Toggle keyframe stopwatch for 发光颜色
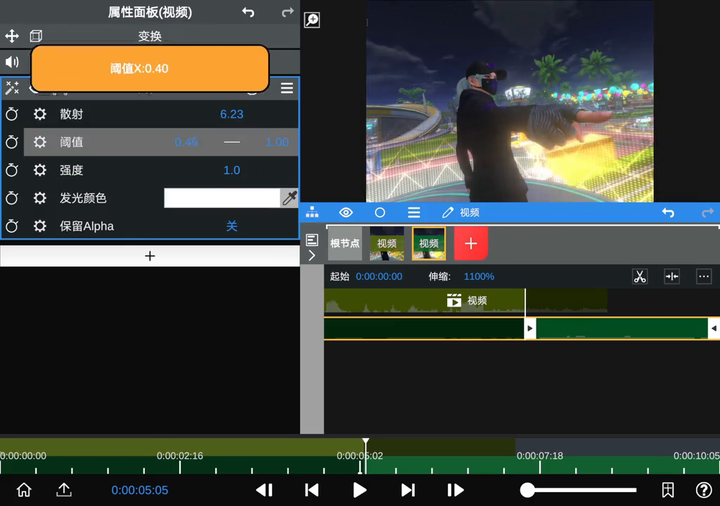The image size is (720, 506). [x=12, y=198]
